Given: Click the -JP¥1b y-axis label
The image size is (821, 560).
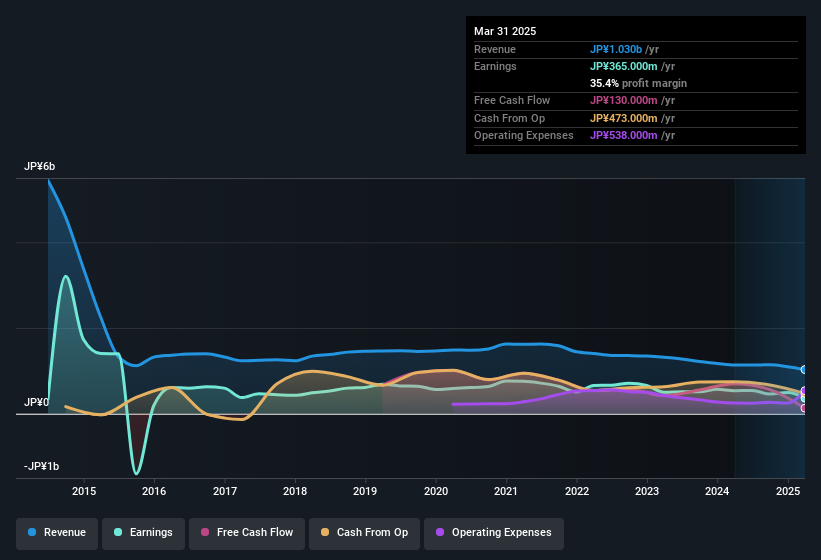Looking at the screenshot, I should 41,466.
